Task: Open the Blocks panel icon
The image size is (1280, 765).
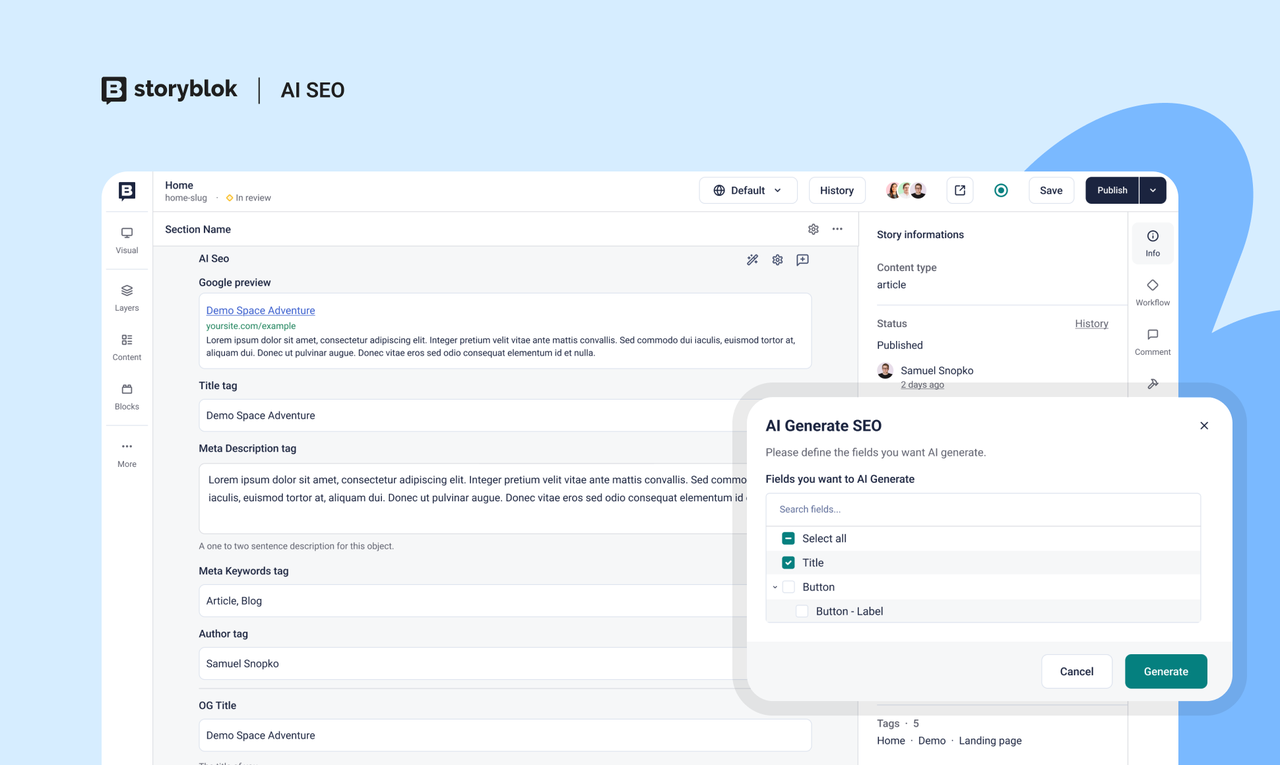Action: 126,396
